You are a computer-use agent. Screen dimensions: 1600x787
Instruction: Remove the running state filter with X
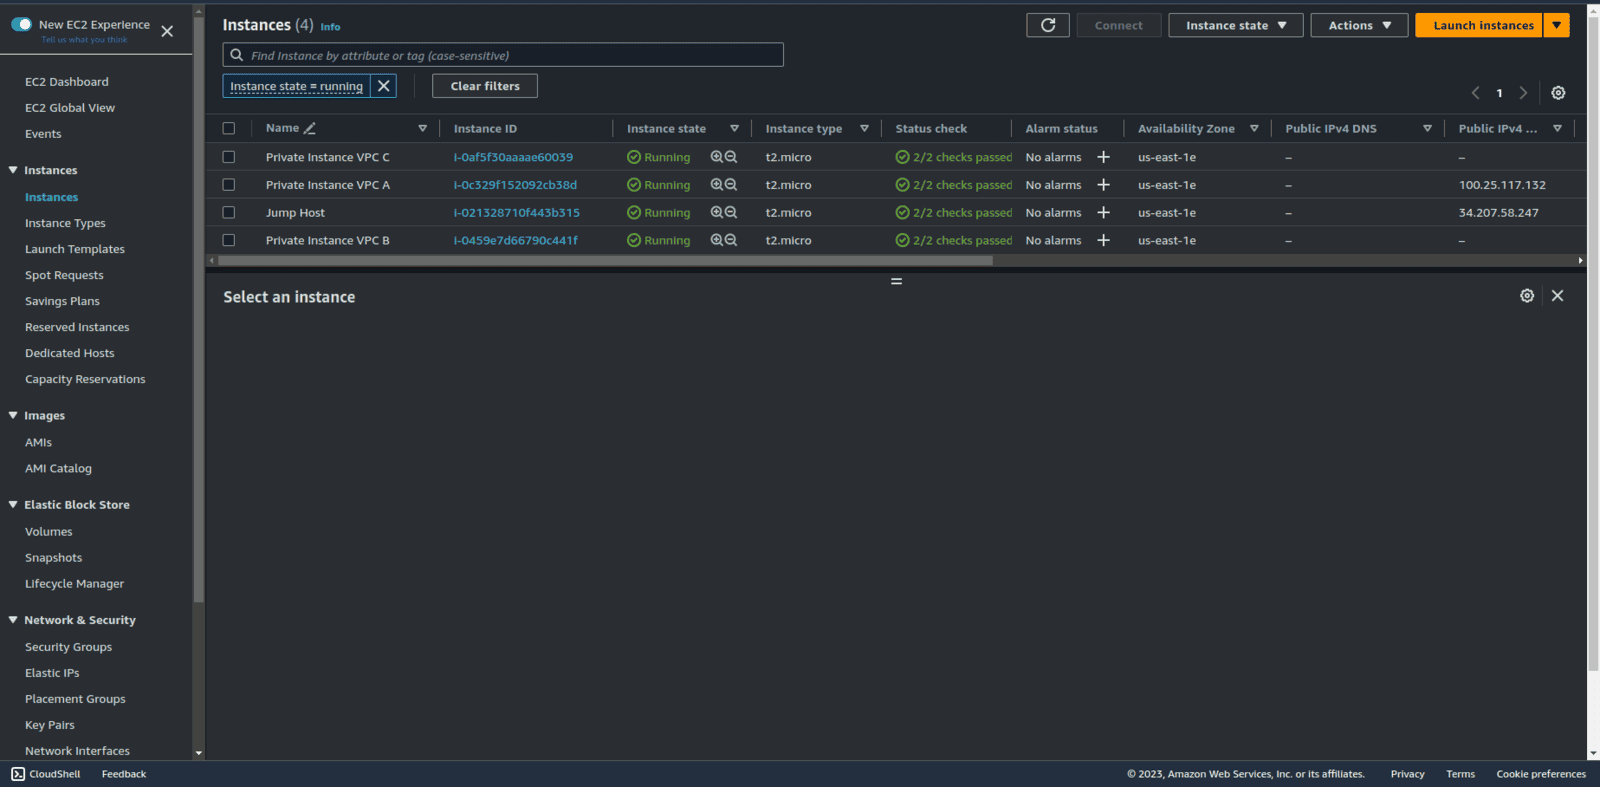click(x=383, y=86)
